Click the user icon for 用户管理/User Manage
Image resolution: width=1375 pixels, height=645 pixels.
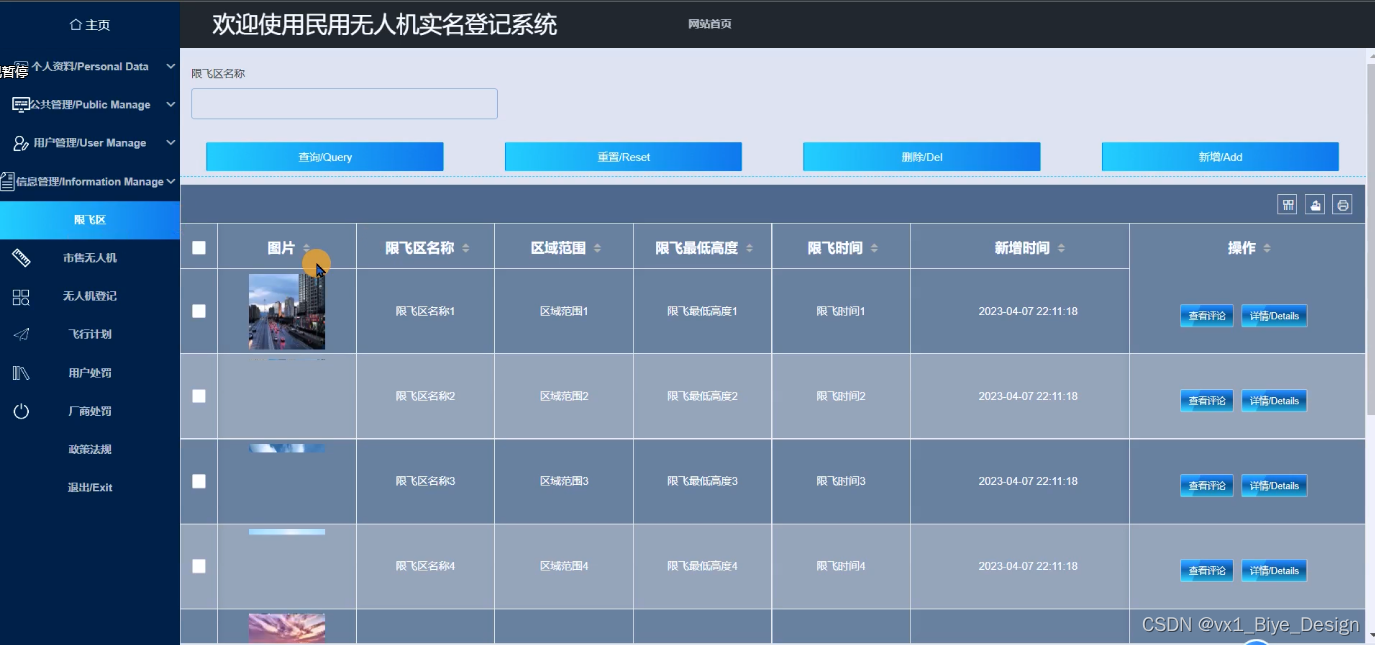tap(21, 143)
